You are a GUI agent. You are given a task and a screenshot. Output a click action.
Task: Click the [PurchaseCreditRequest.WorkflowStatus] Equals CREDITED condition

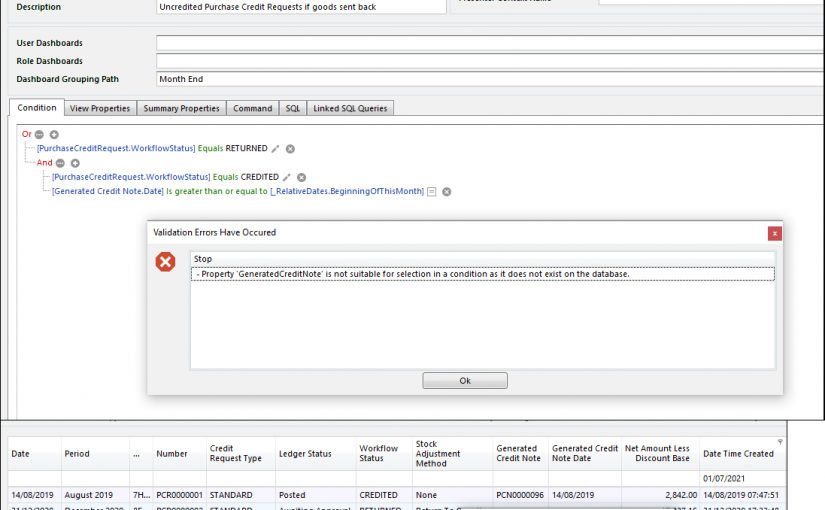(x=165, y=177)
